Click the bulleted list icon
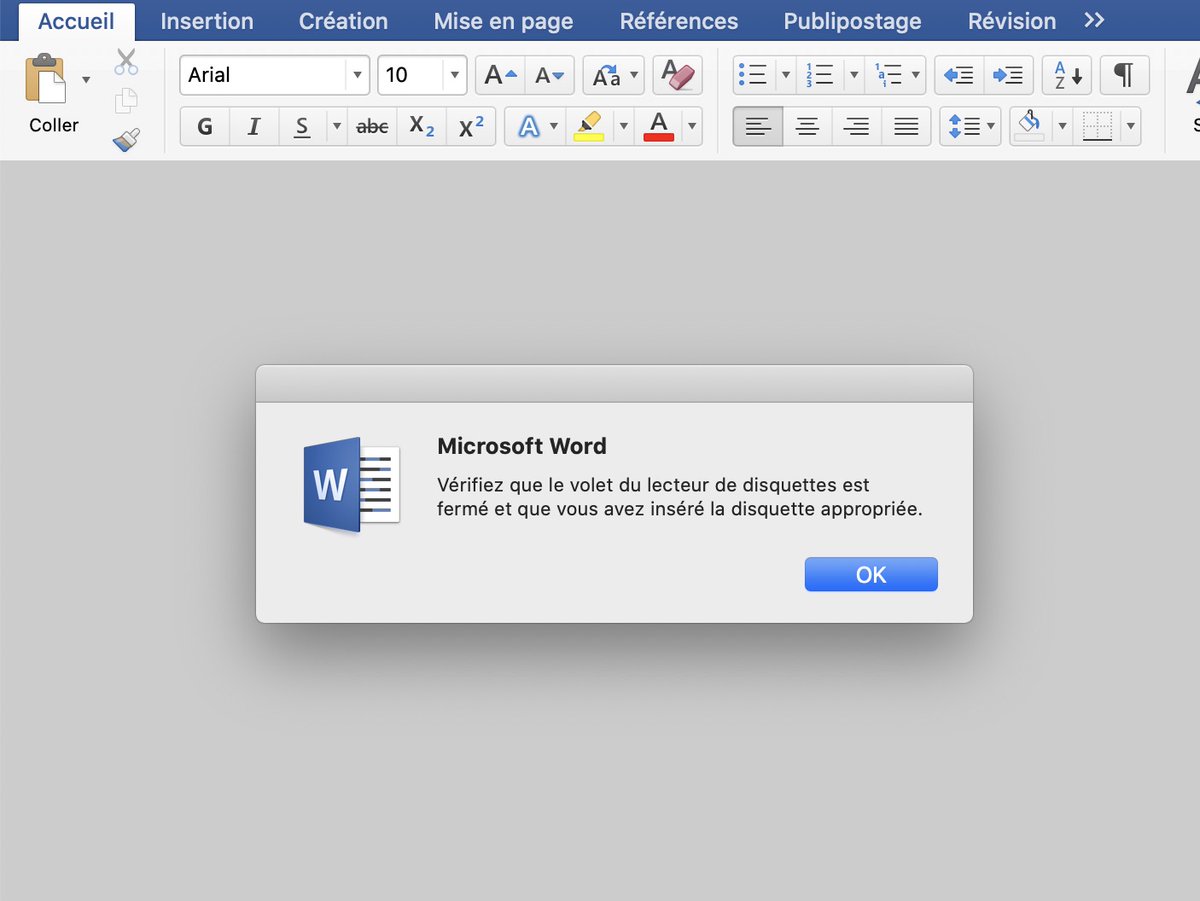Image resolution: width=1200 pixels, height=901 pixels. point(753,75)
